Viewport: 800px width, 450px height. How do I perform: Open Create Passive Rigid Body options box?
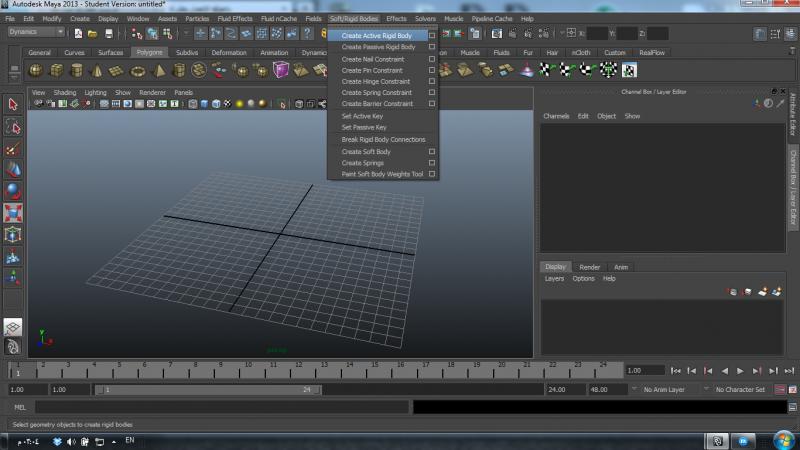[x=432, y=47]
